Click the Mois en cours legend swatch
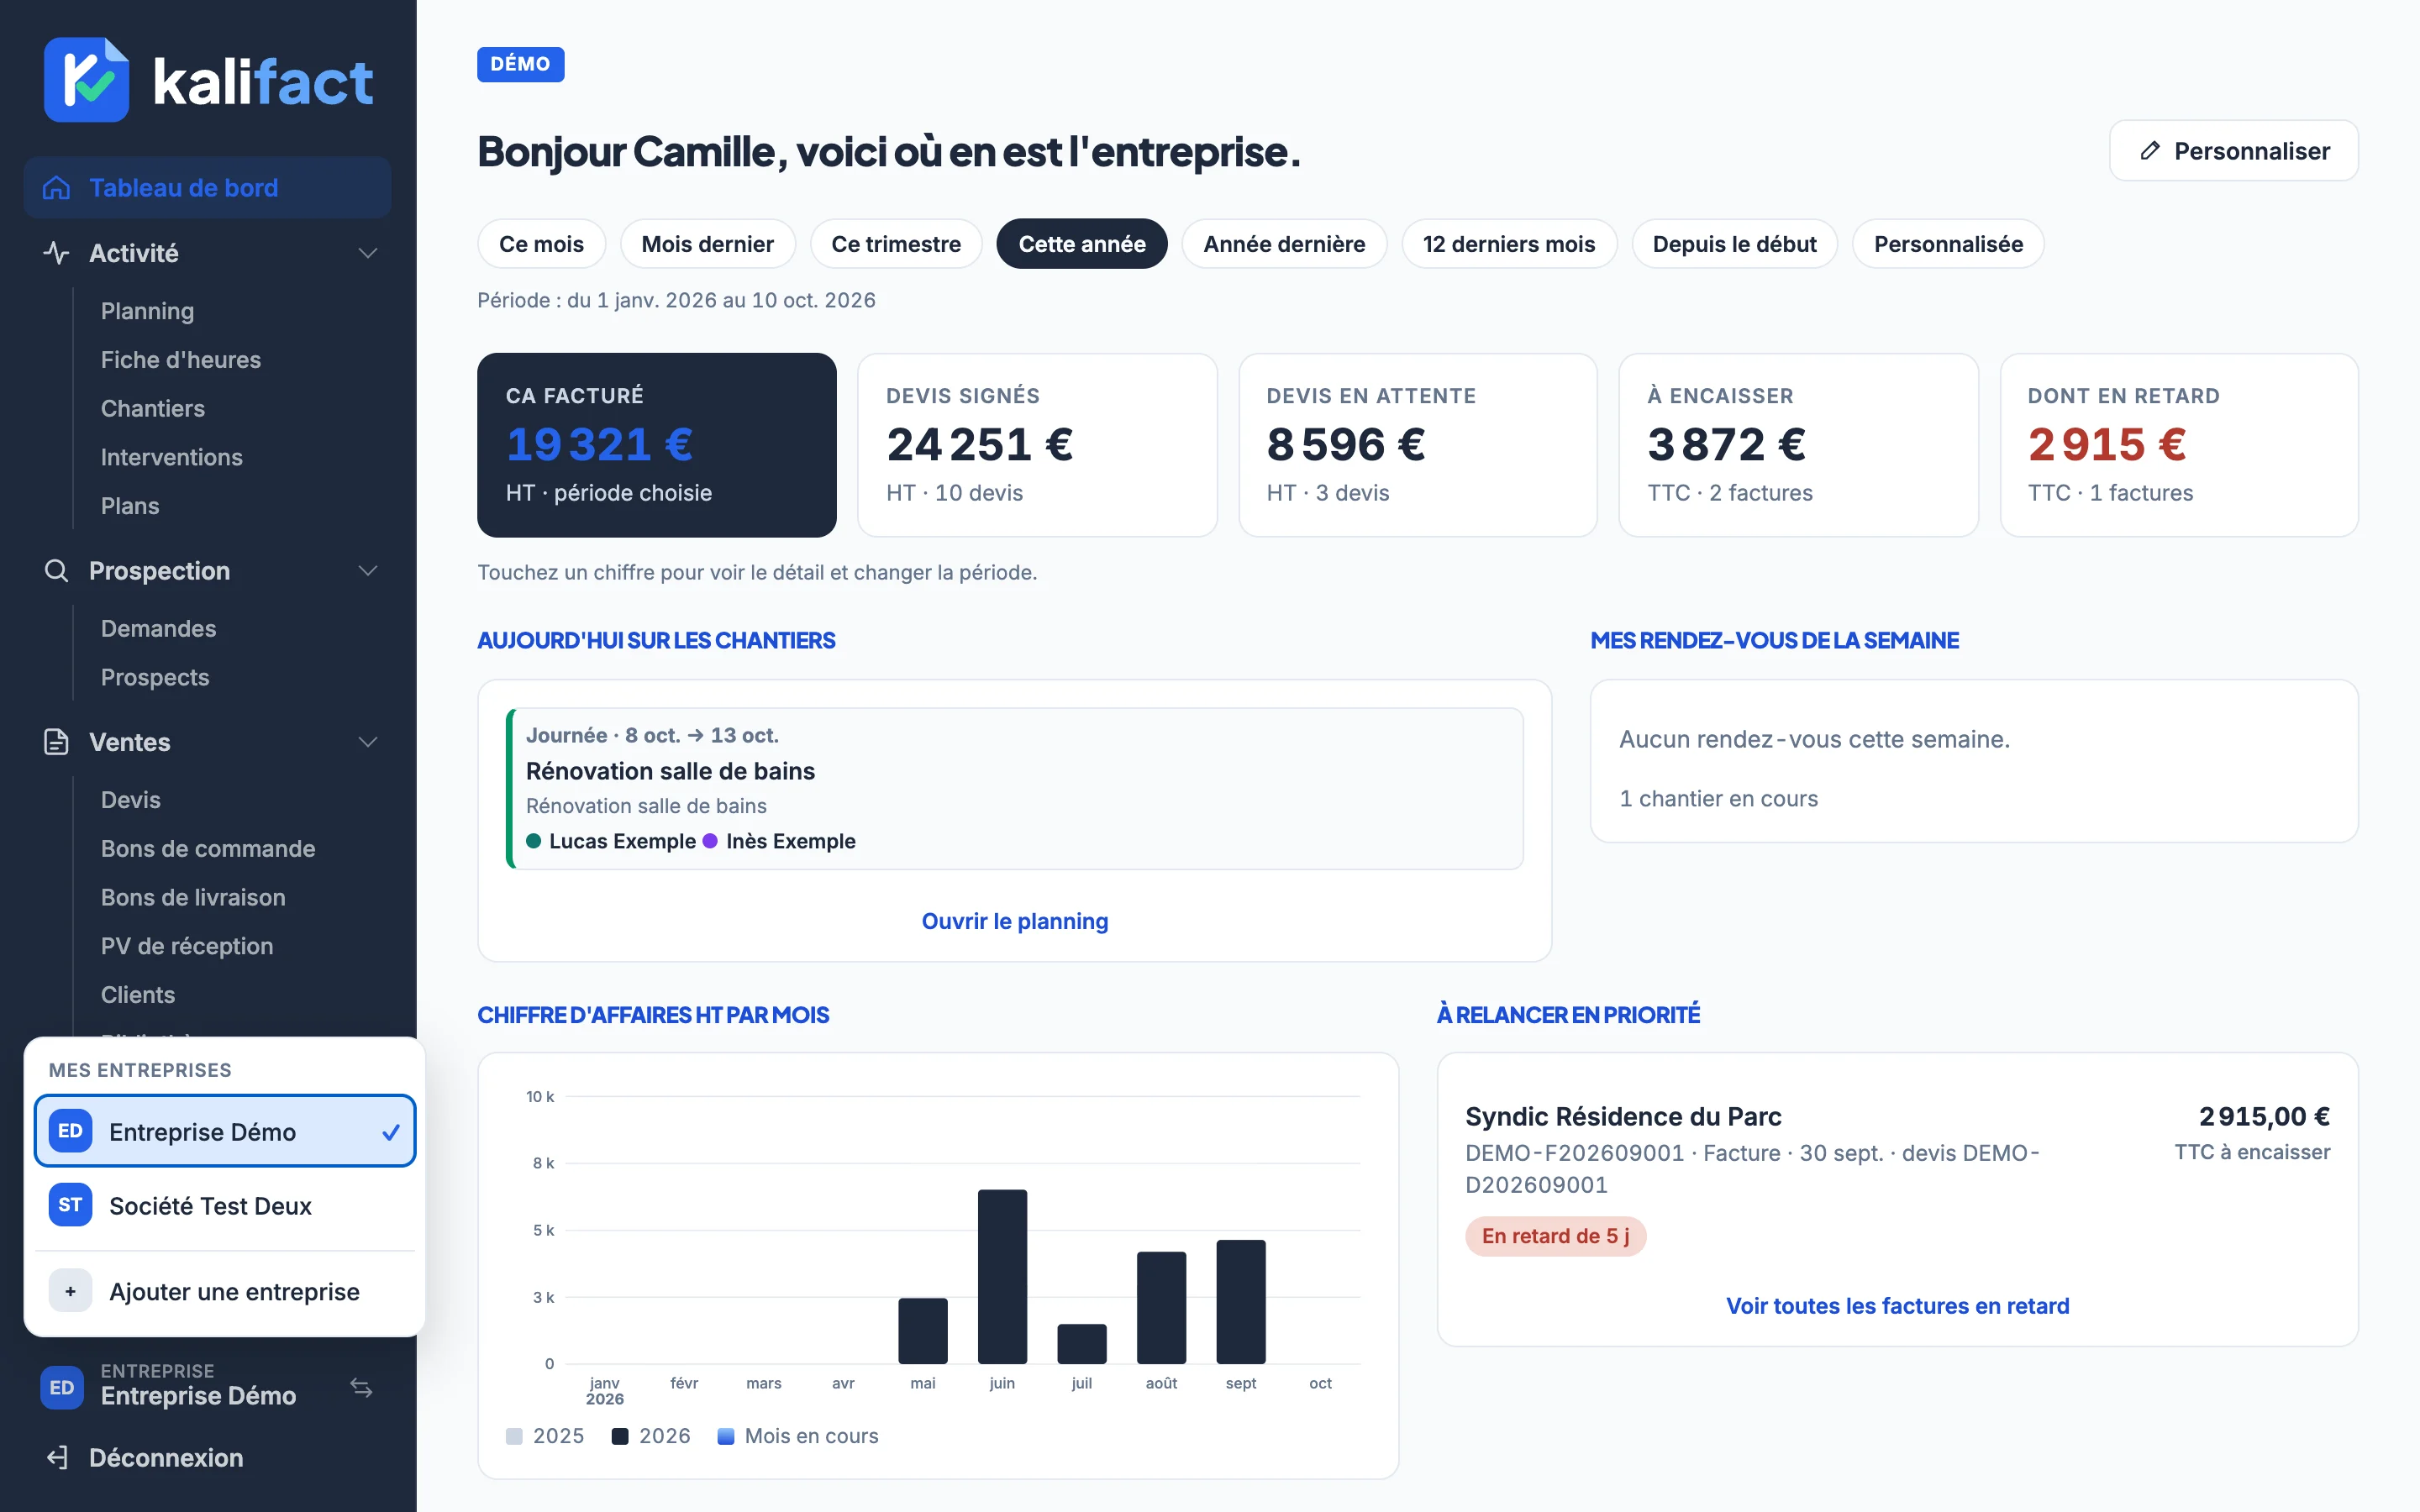Screen dimensions: 2420x1512 (x=726, y=1436)
